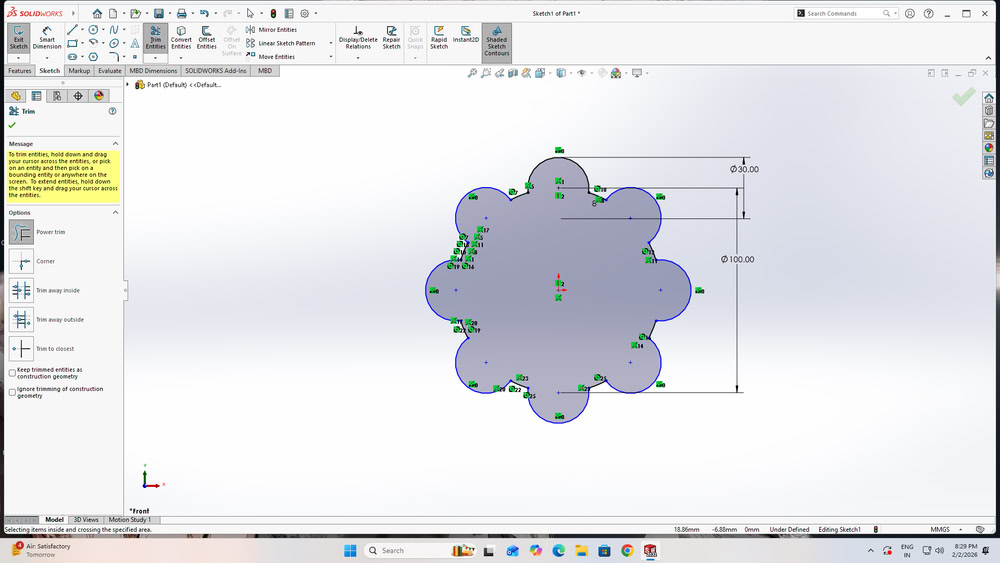This screenshot has height=563, width=1000.
Task: Select the Smart Dimension tool
Action: [47, 38]
